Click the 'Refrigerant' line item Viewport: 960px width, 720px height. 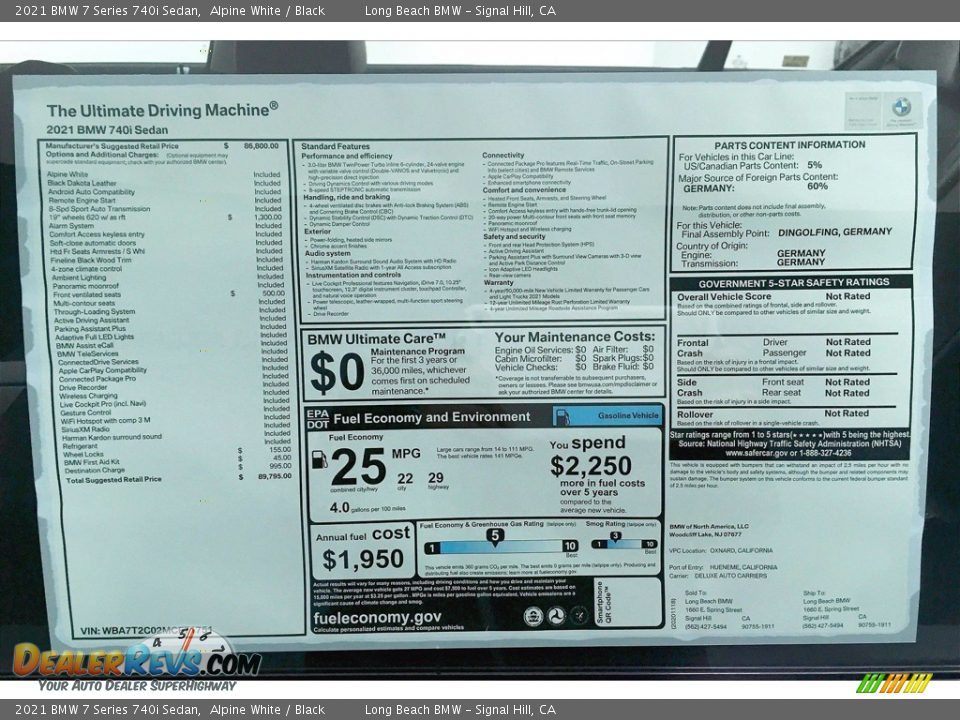coord(80,446)
